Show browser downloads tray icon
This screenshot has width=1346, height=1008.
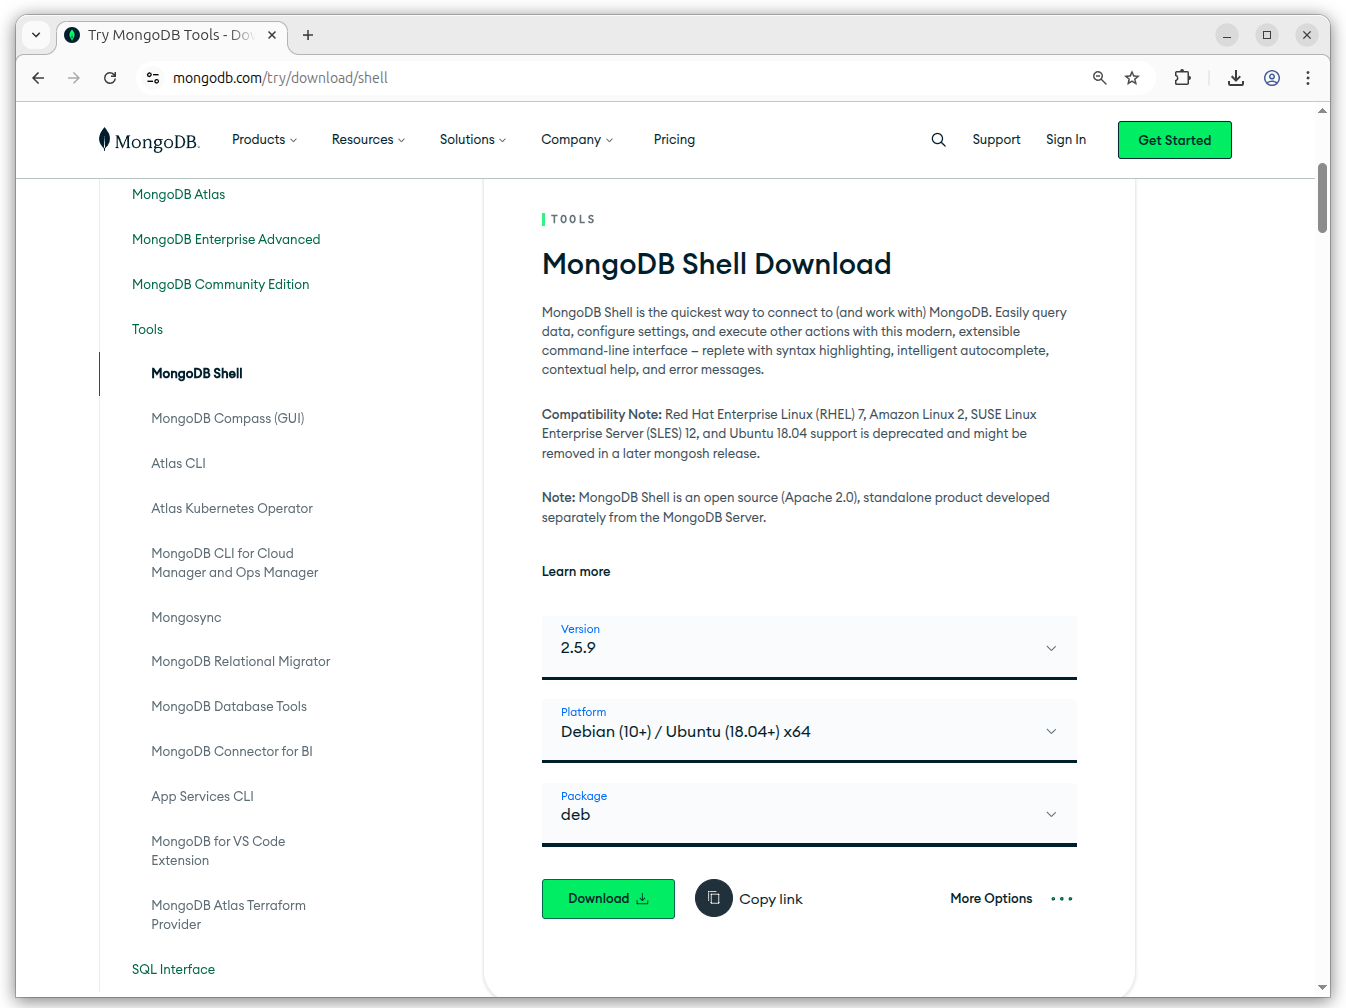coord(1236,78)
